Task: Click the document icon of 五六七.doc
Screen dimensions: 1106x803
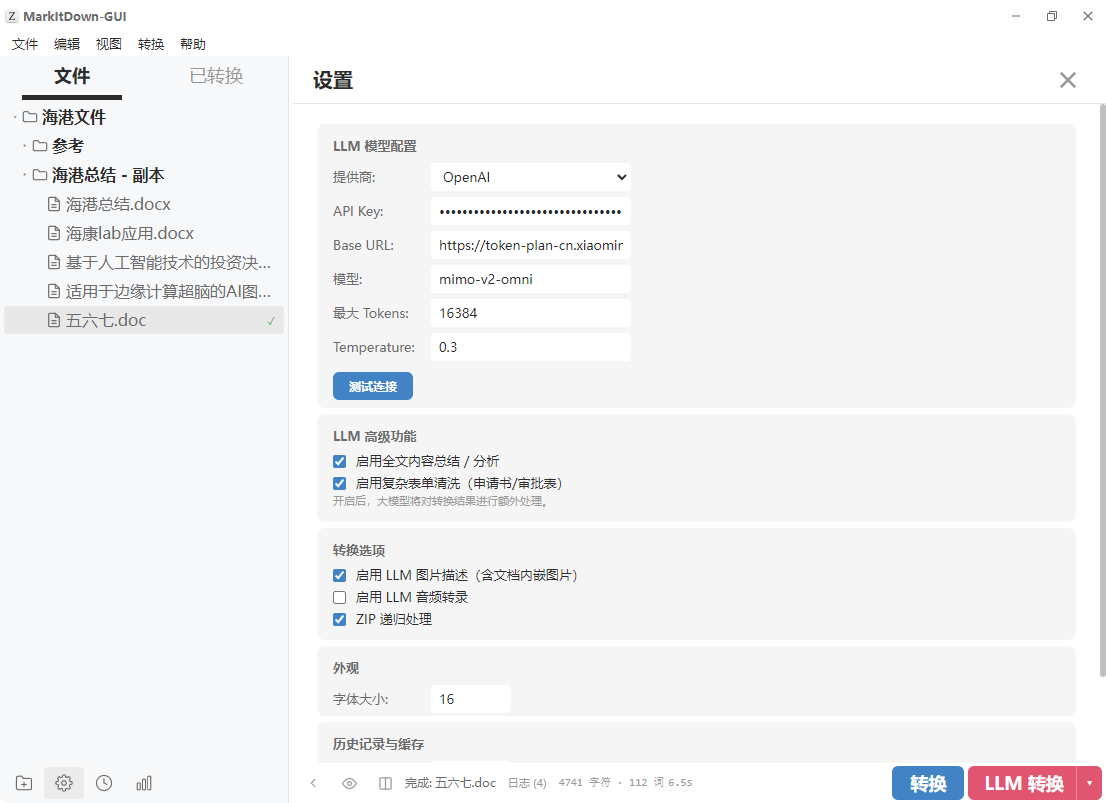Action: [54, 320]
